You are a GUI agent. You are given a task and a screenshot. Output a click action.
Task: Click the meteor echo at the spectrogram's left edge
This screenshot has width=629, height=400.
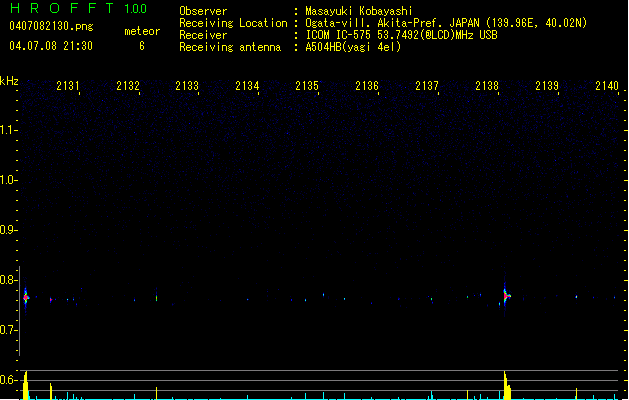point(26,298)
